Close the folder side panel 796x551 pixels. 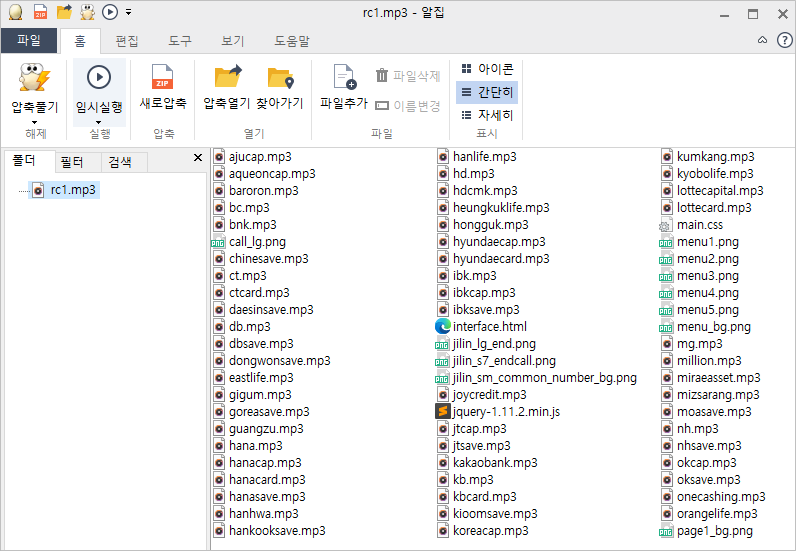[198, 158]
